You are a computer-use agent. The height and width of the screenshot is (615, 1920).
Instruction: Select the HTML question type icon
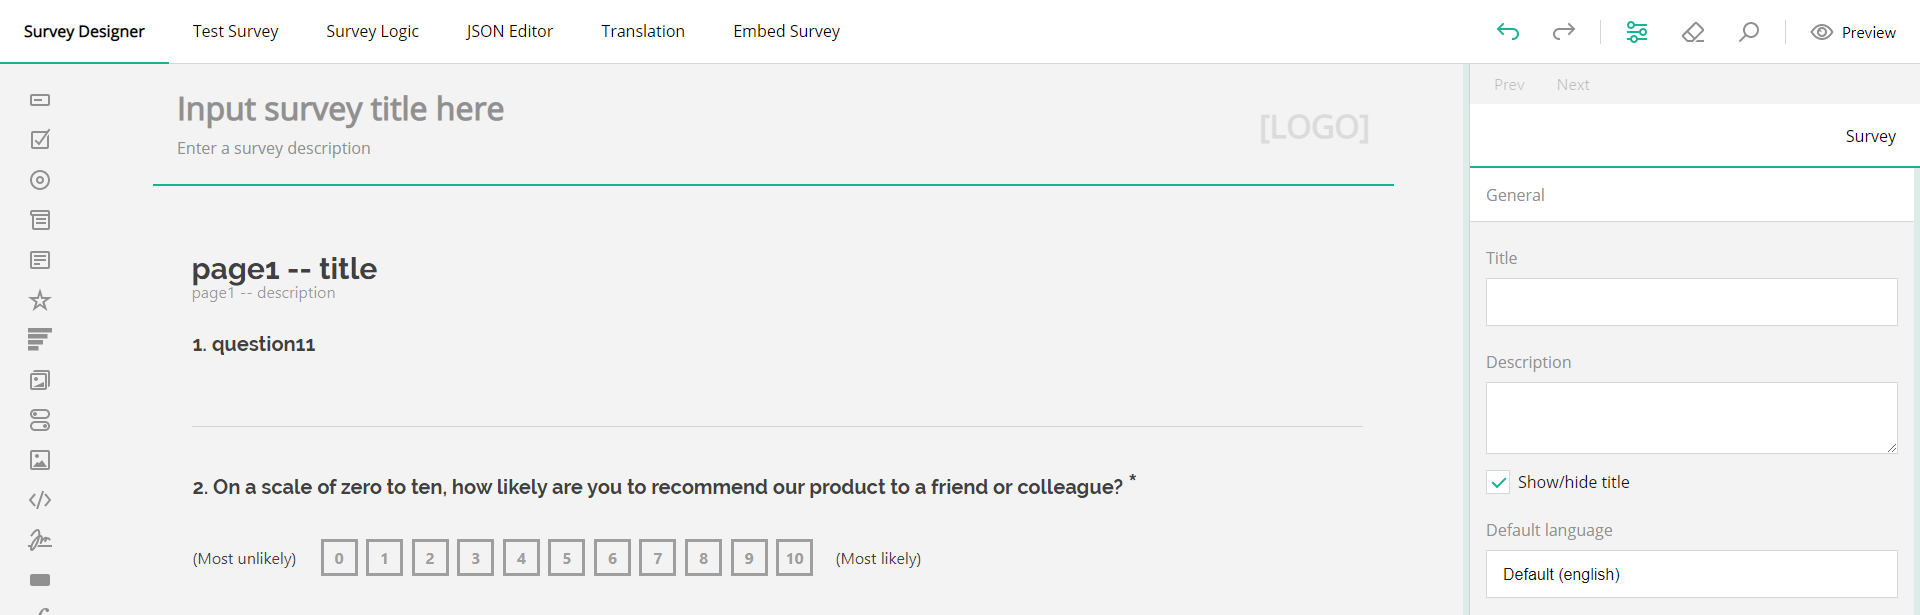[x=40, y=500]
